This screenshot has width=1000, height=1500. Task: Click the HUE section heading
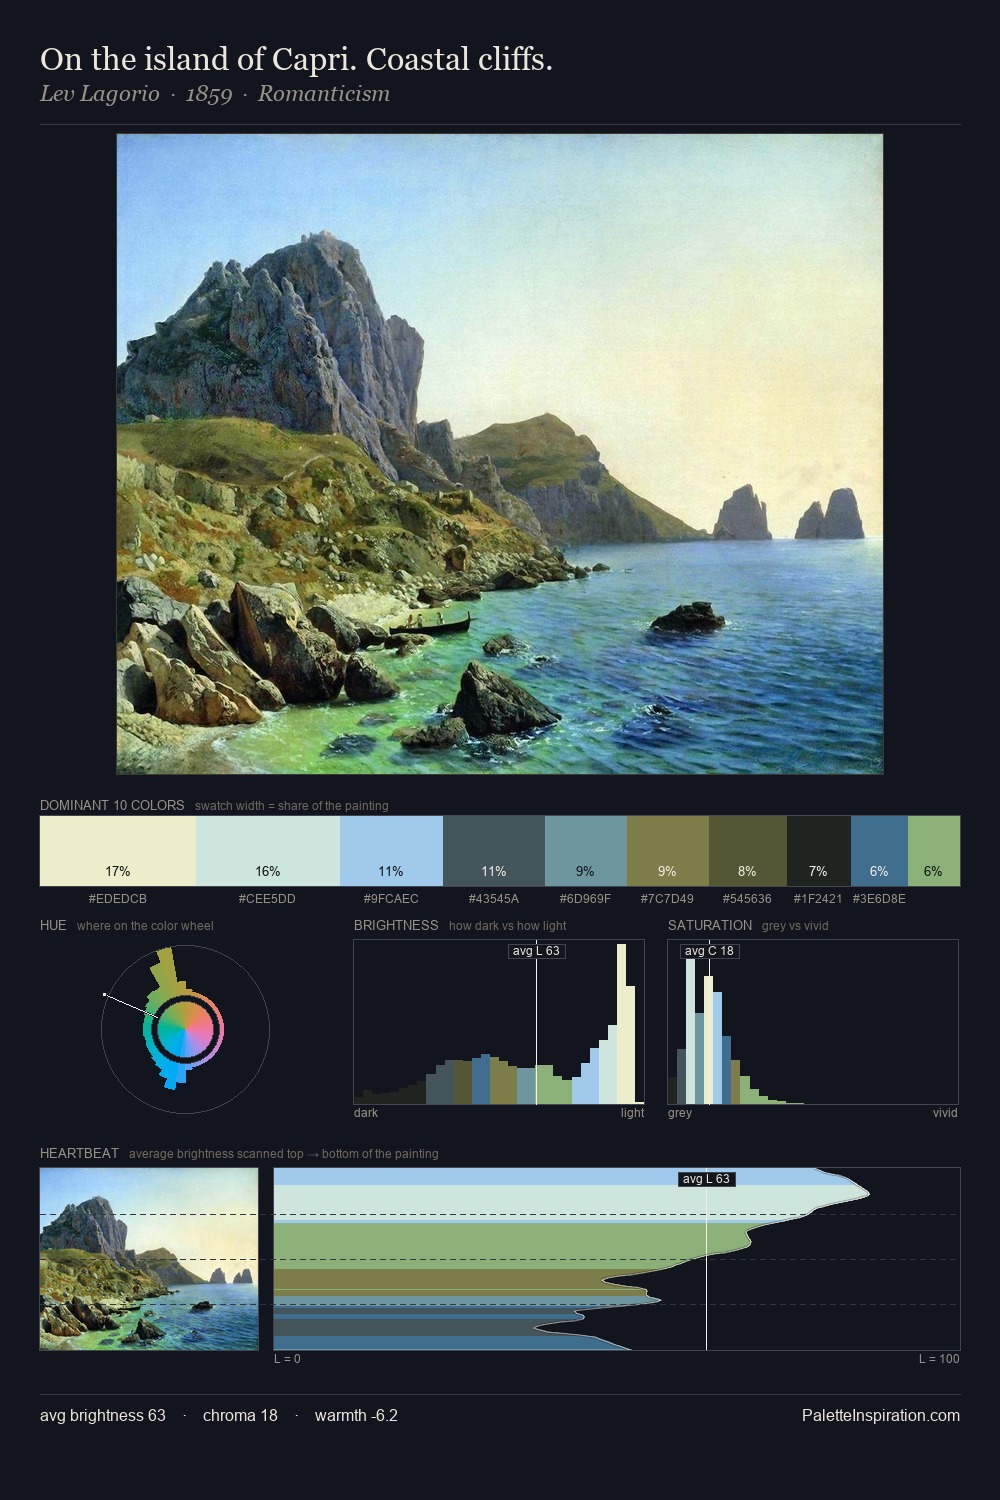pyautogui.click(x=53, y=925)
